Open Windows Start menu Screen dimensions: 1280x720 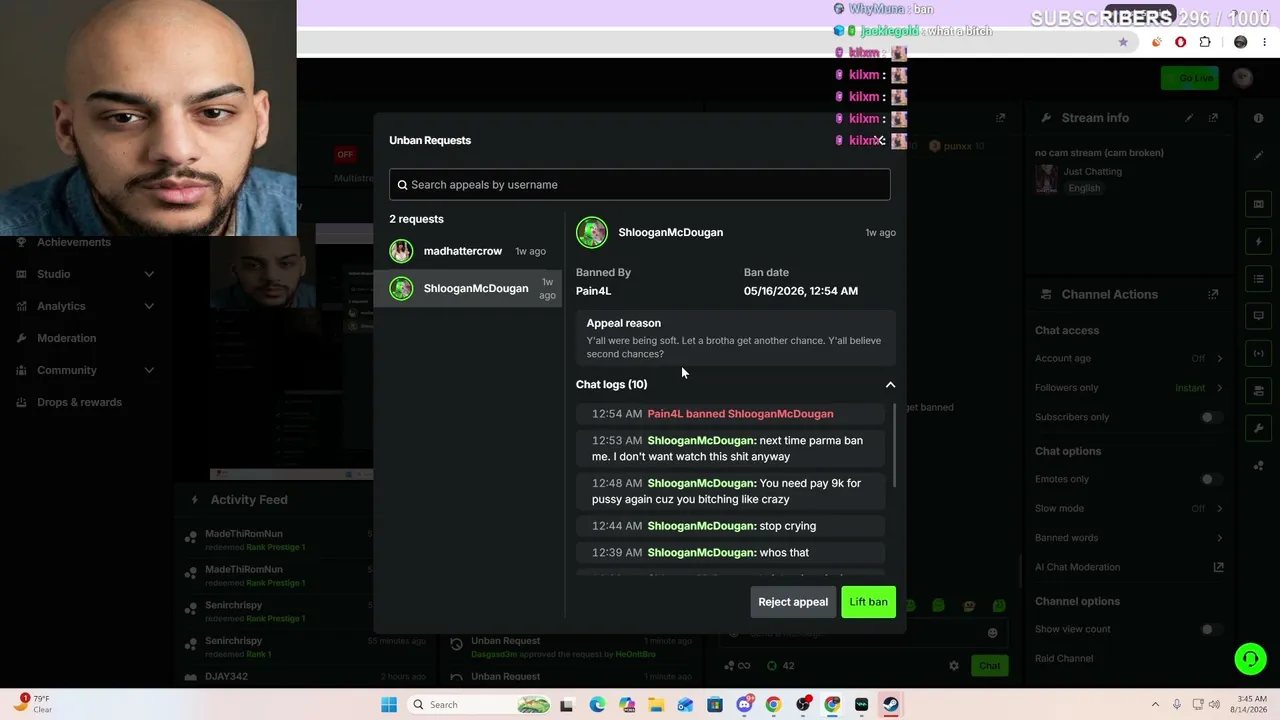tap(389, 705)
